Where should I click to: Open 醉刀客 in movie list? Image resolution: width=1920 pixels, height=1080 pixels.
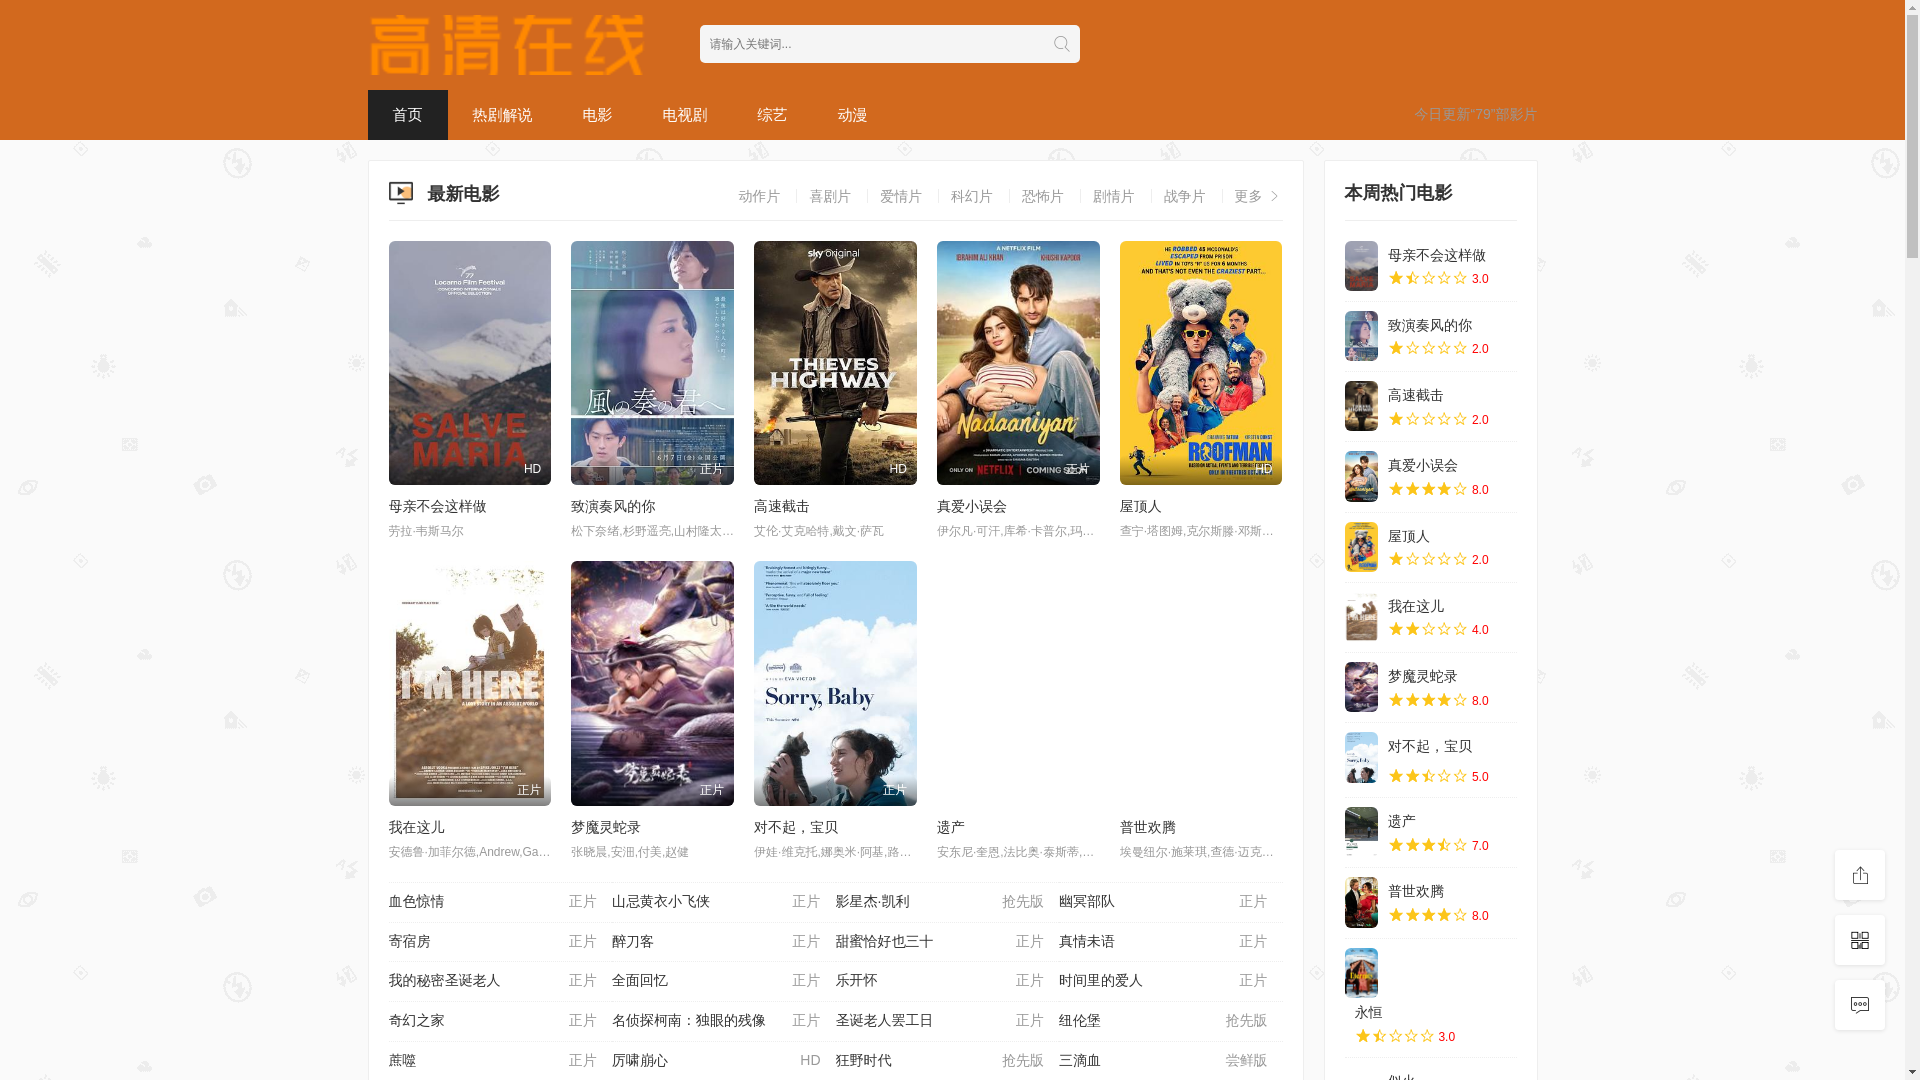633,942
